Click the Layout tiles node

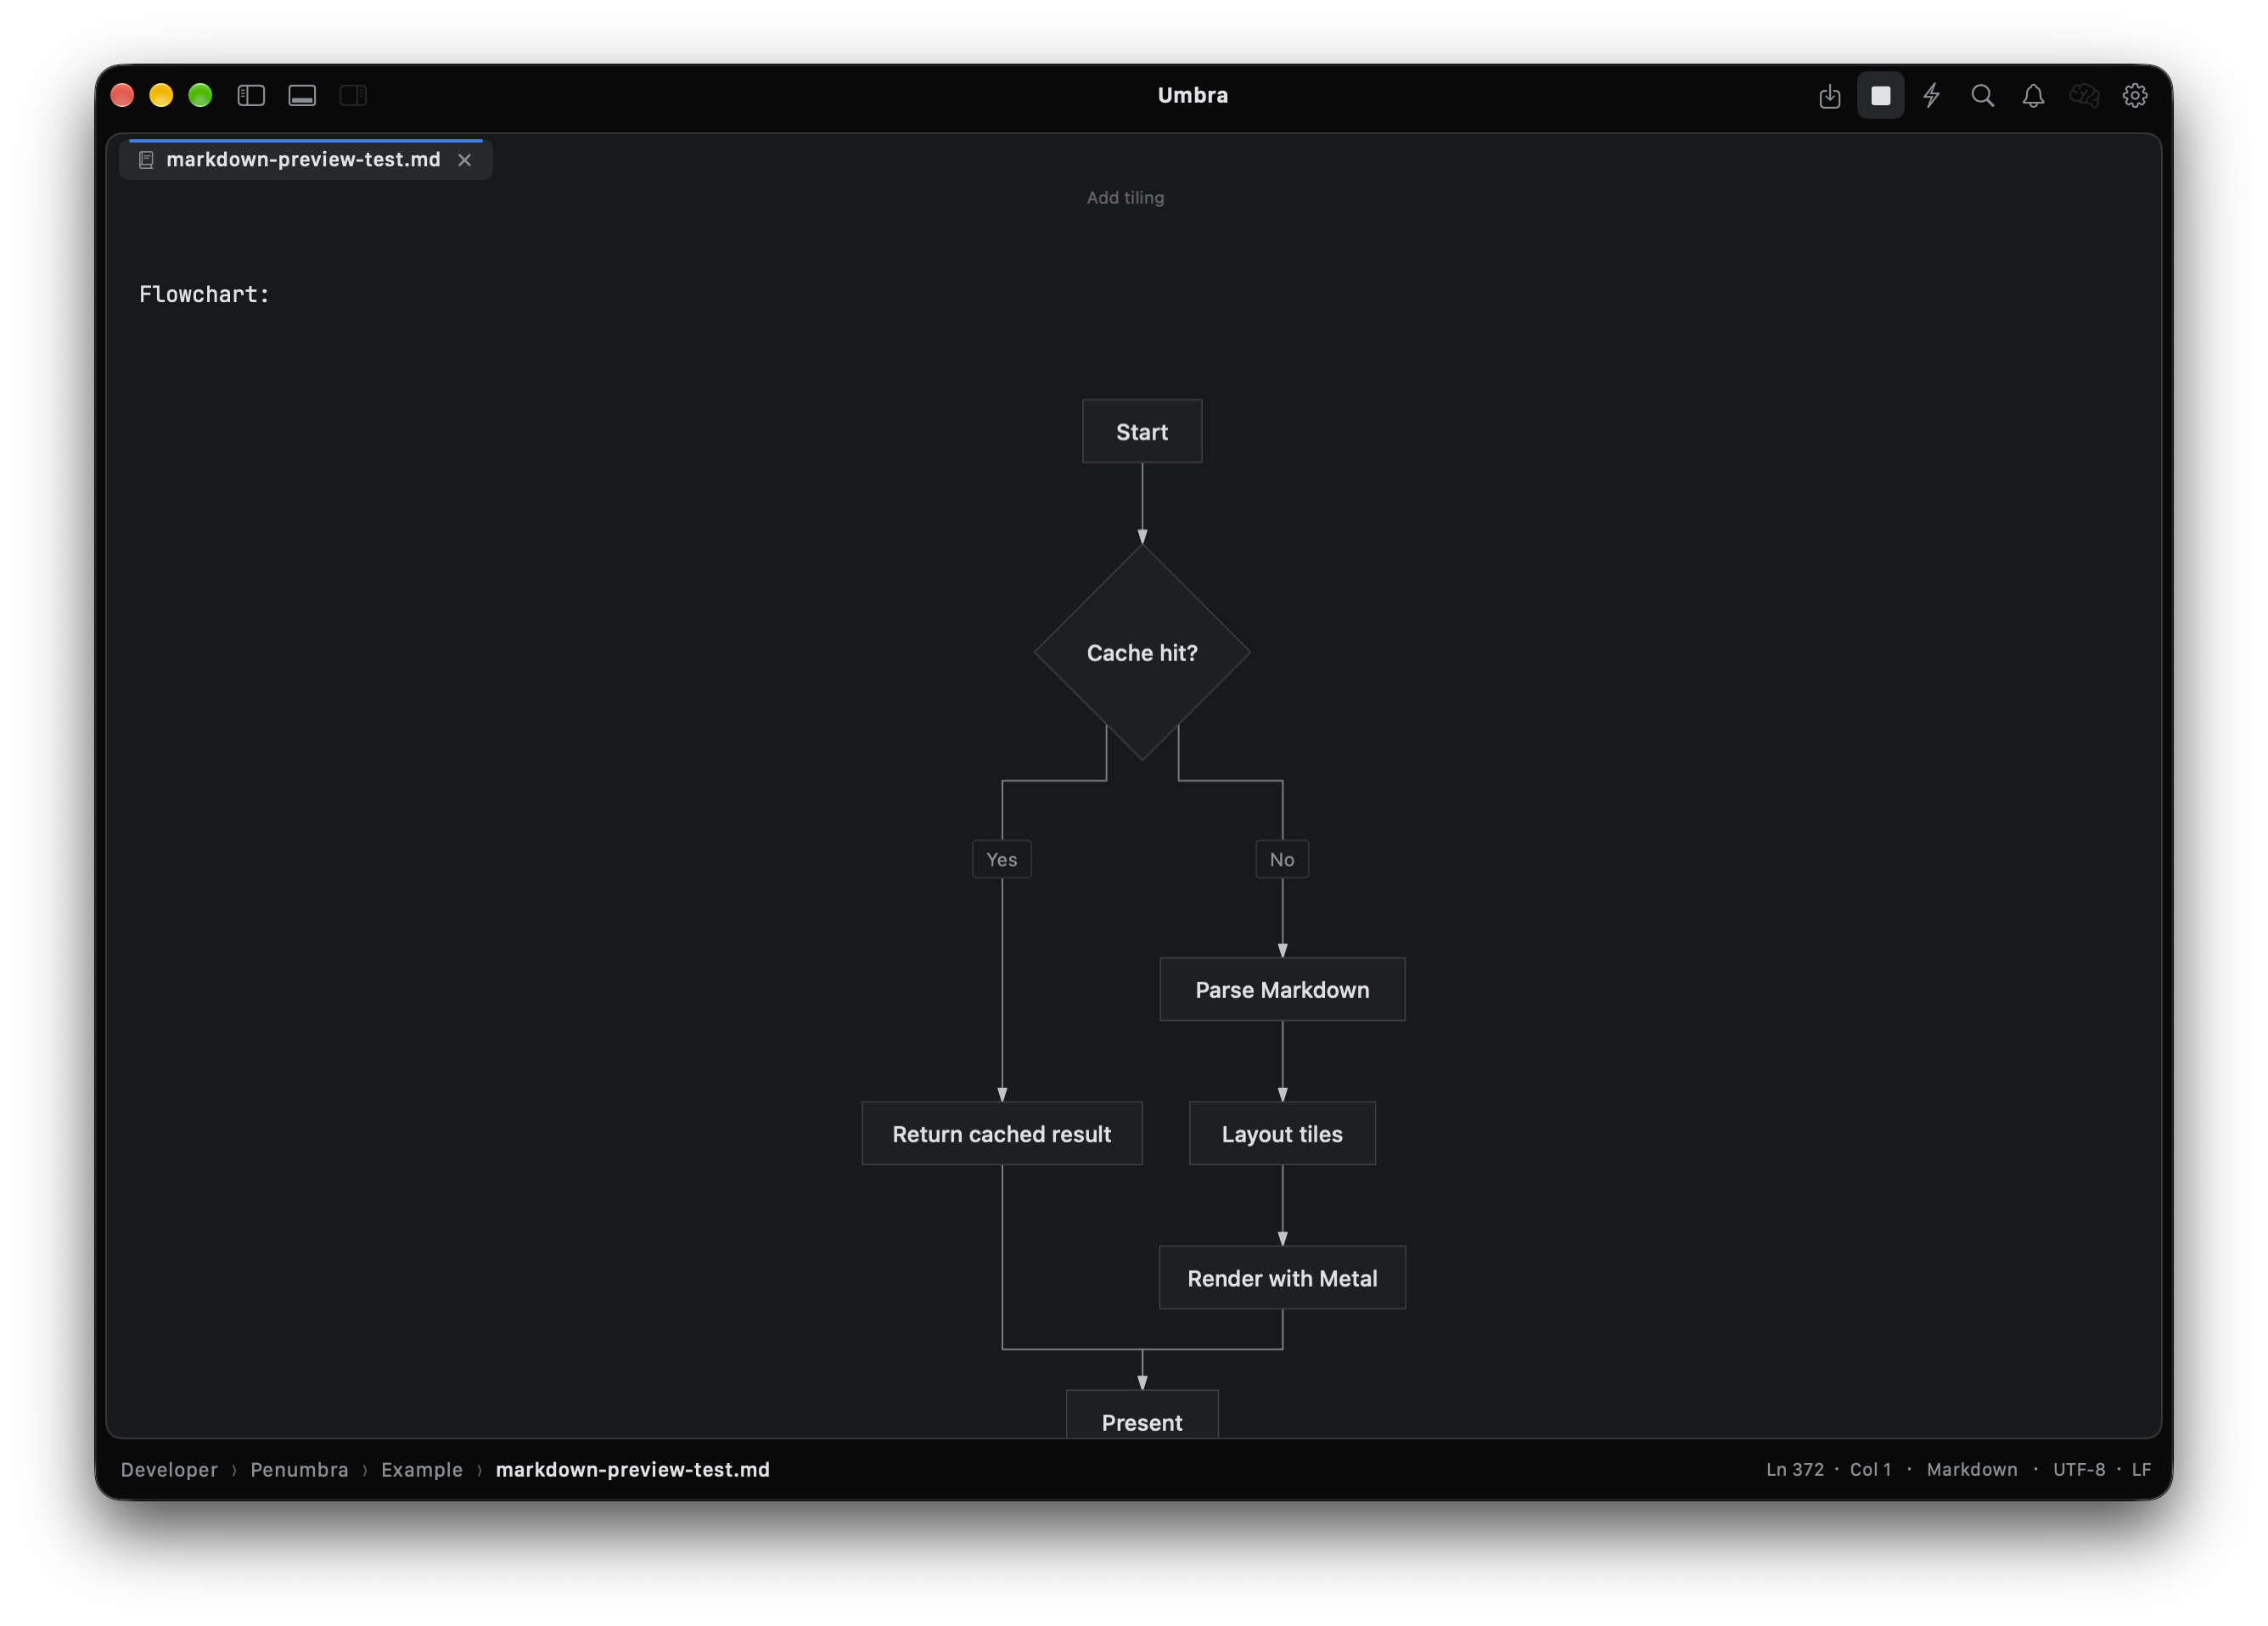[x=1282, y=1134]
